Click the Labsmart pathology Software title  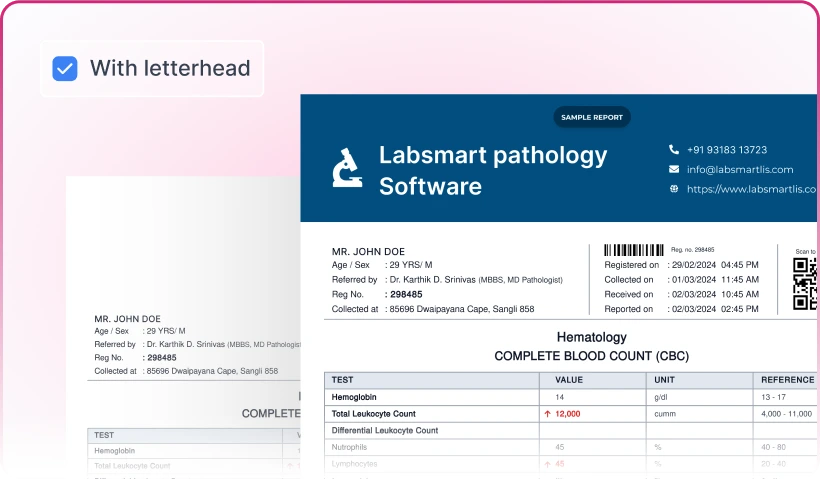[x=493, y=170]
